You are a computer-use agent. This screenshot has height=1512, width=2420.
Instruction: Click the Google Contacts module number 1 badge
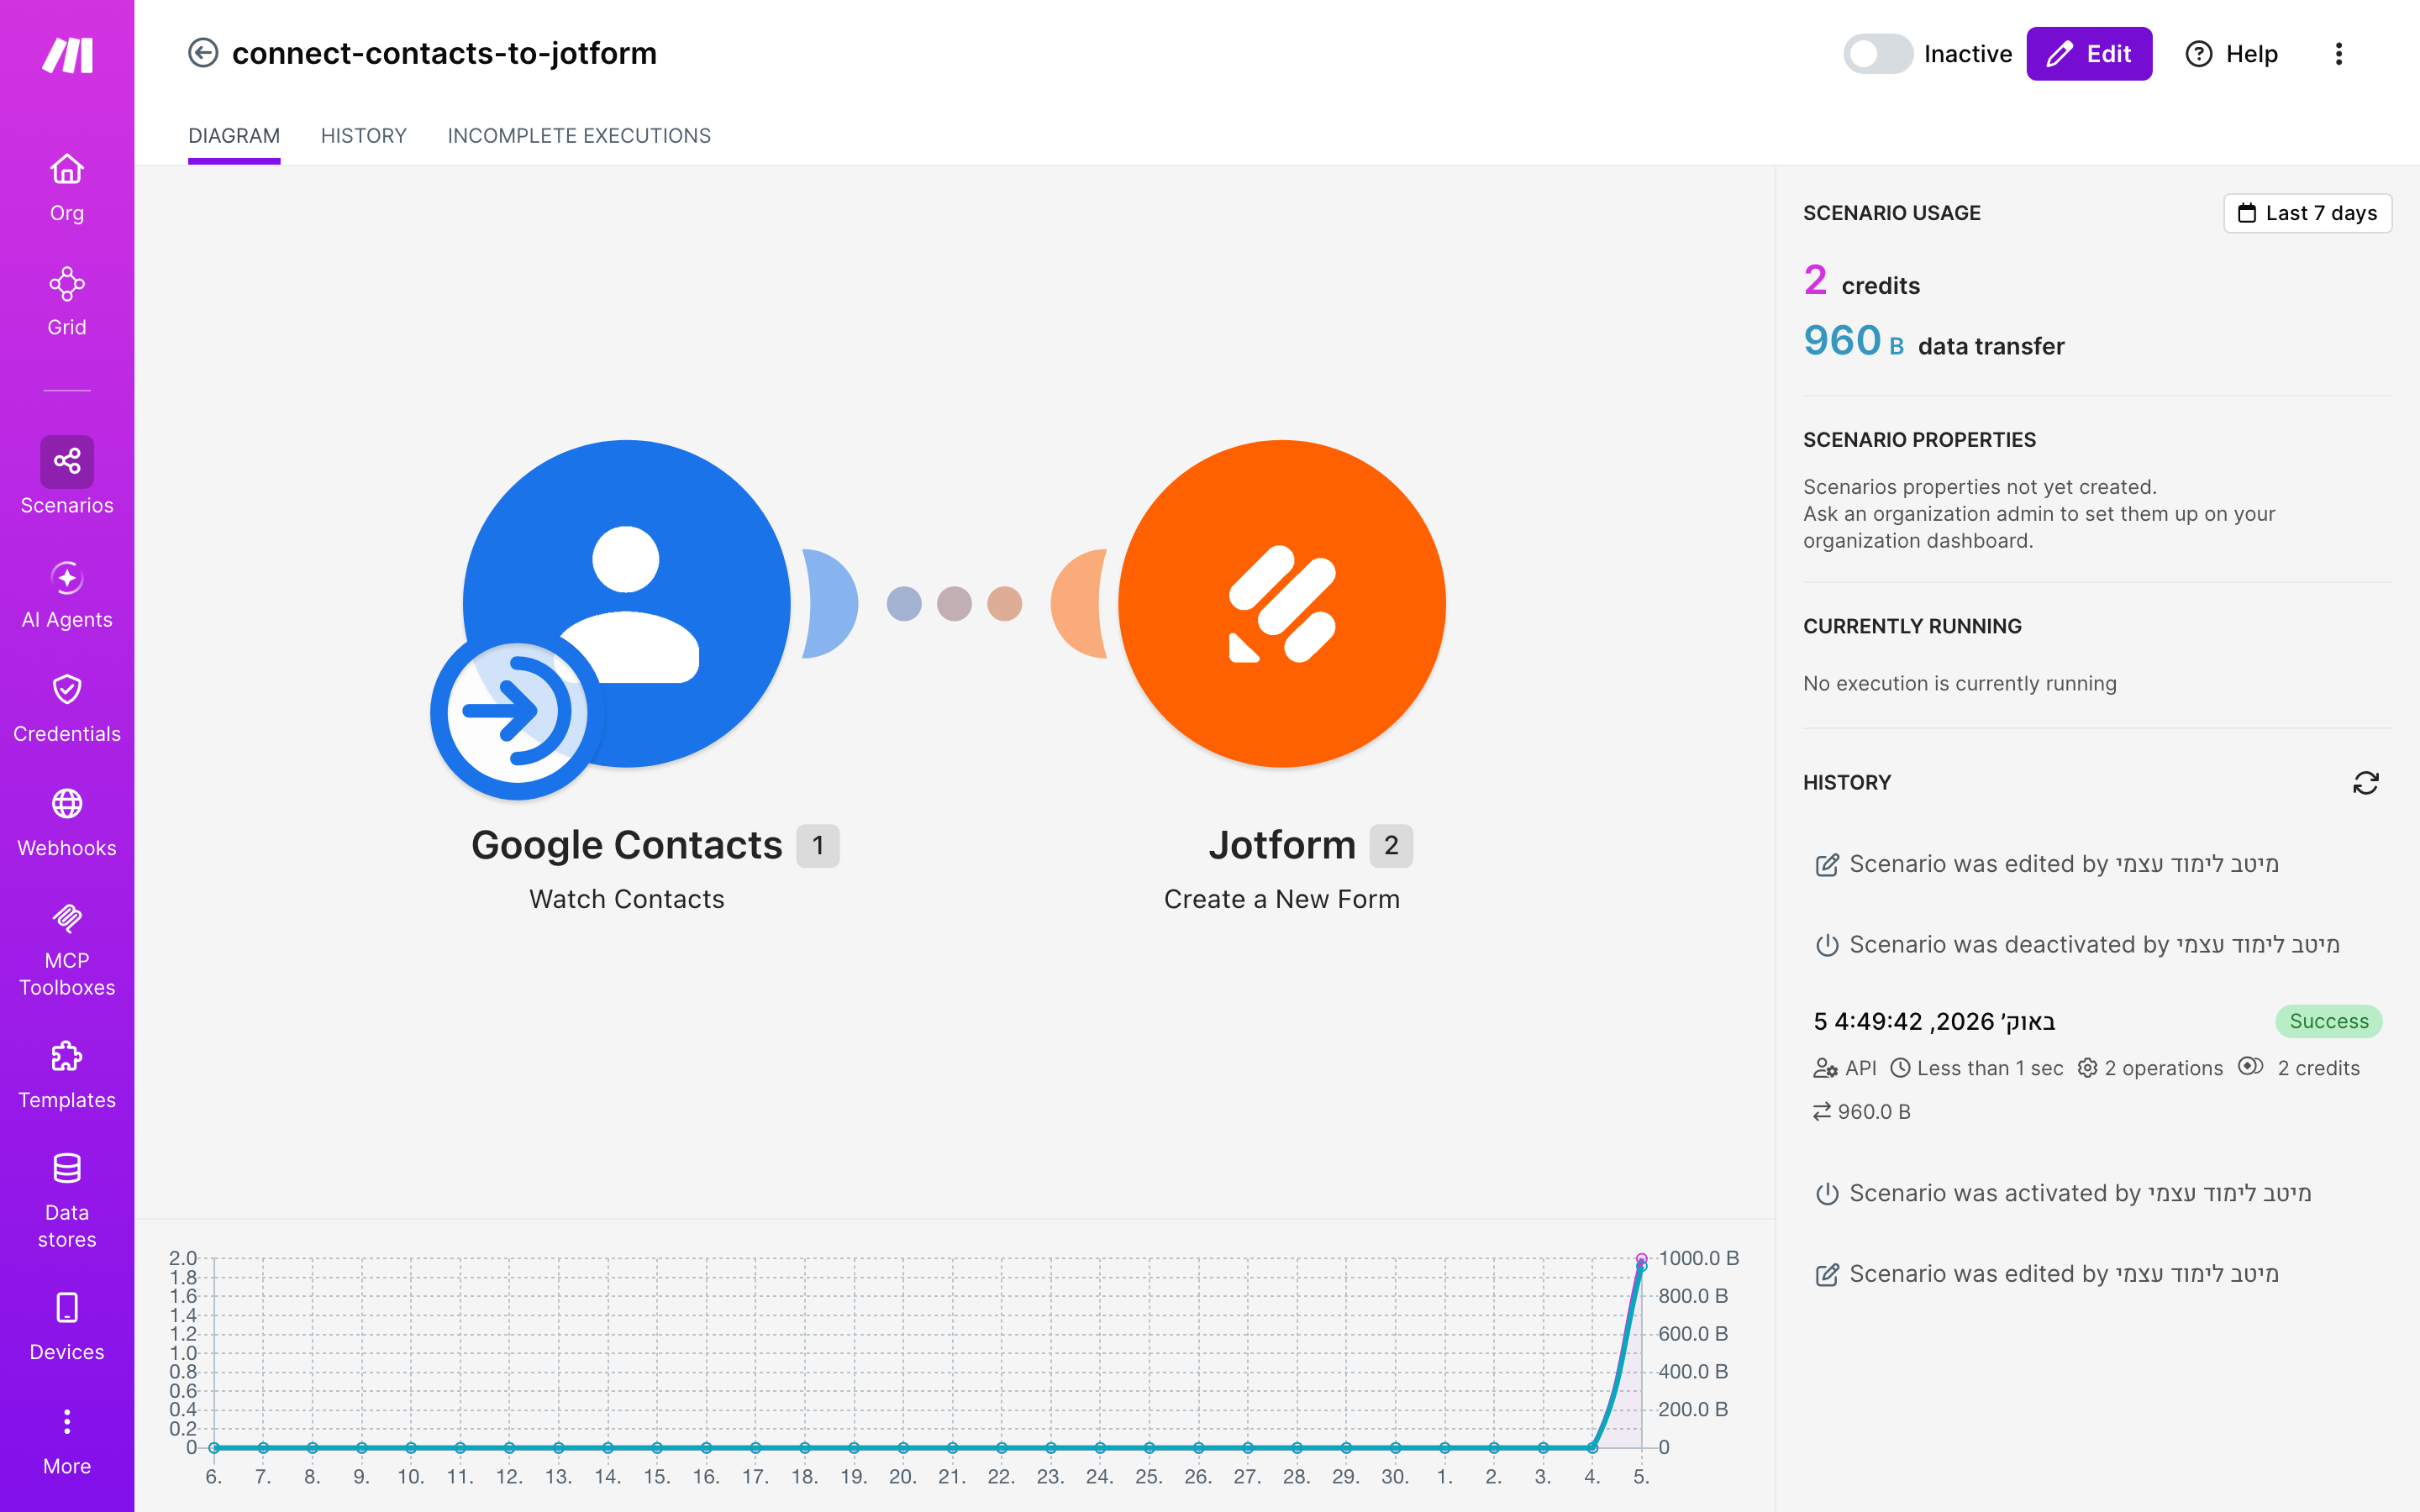point(817,846)
